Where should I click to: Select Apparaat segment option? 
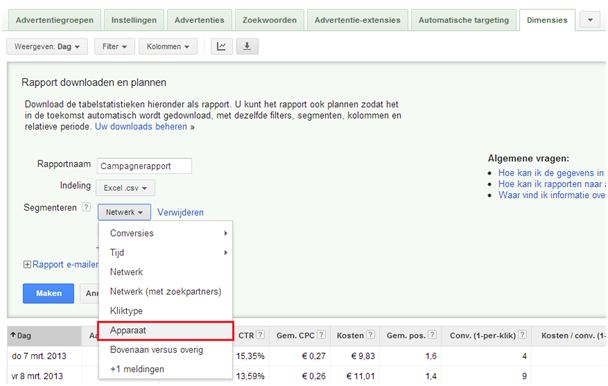[166, 331]
